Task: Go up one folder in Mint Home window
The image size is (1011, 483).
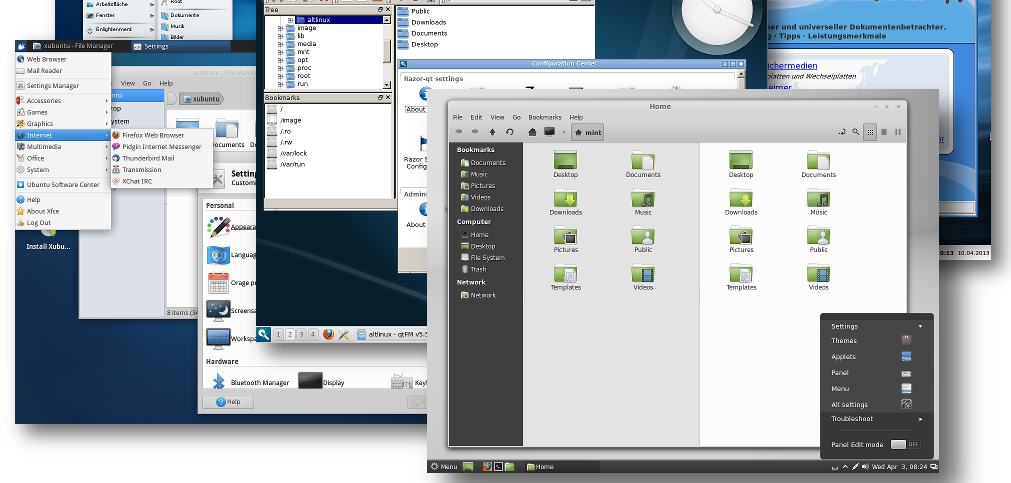Action: [x=493, y=132]
